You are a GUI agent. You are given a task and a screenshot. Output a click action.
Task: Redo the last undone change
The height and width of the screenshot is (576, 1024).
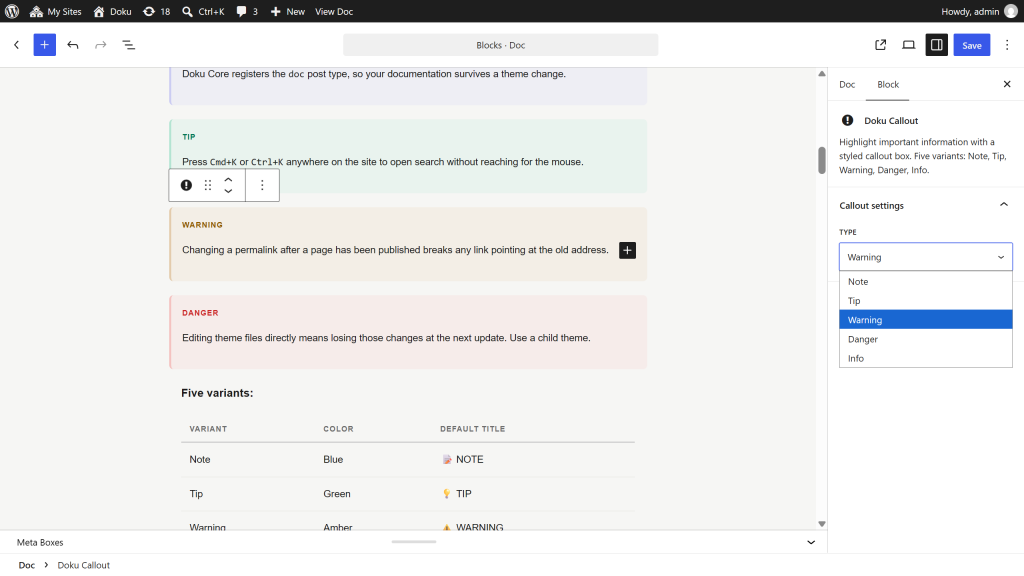(x=101, y=45)
